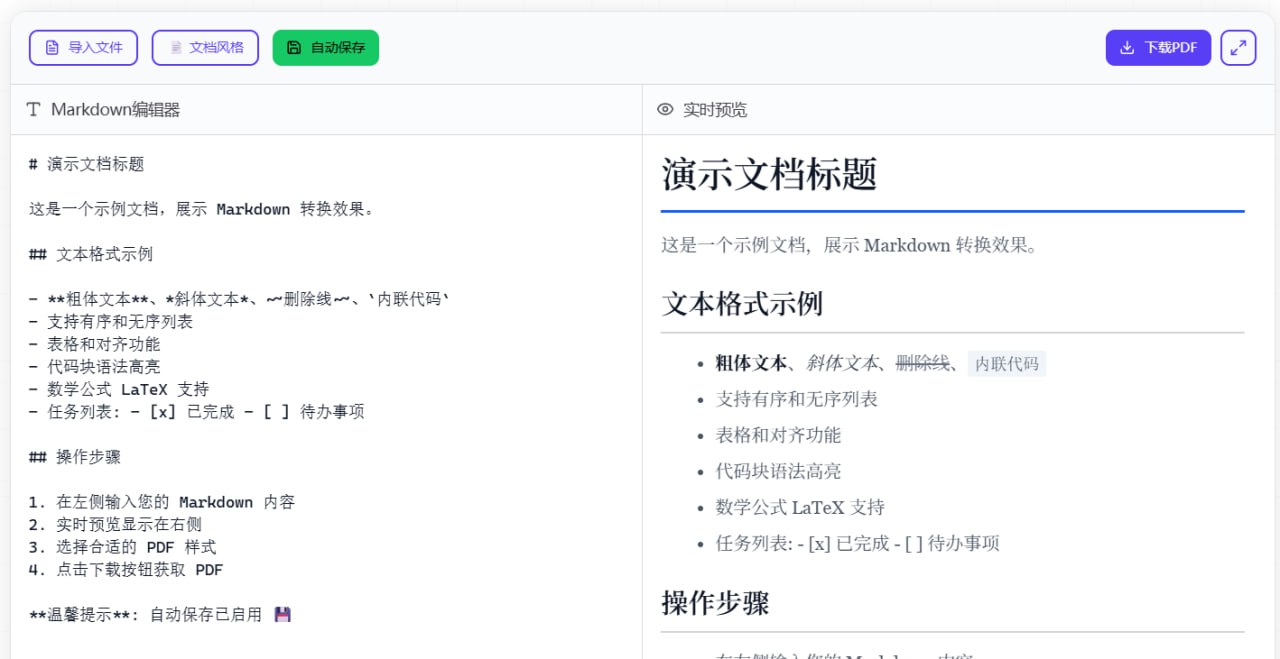Click the bold 粗体文本 in the preview

[751, 363]
